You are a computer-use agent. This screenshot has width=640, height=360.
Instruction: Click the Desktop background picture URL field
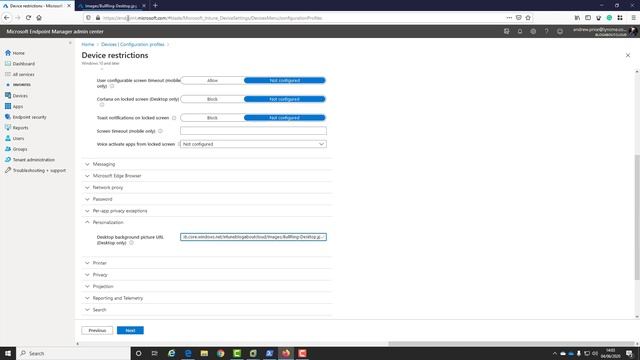point(253,237)
